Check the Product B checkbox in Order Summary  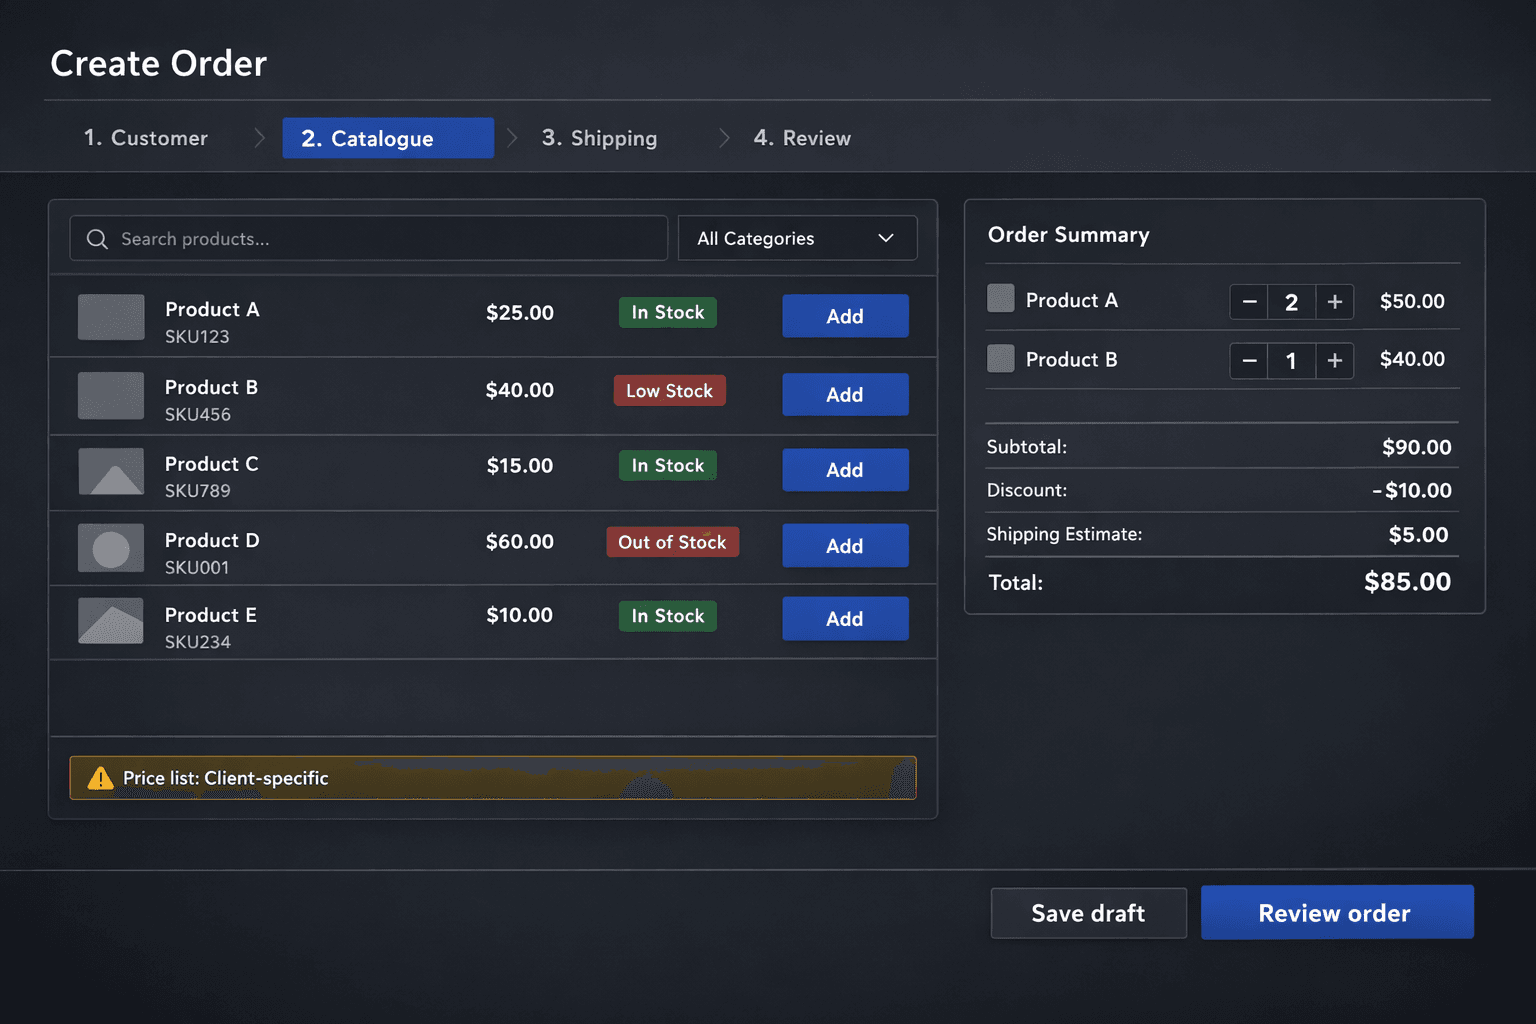pyautogui.click(x=1000, y=359)
